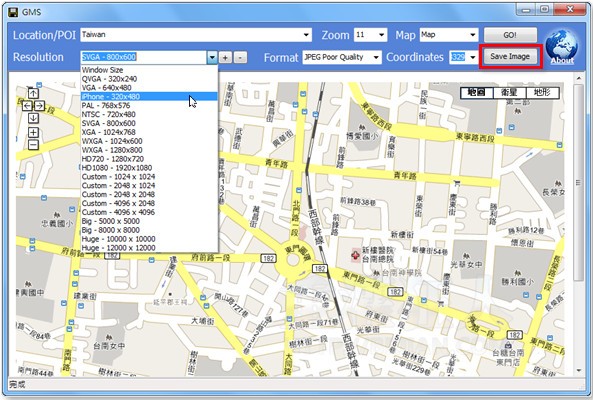Screen dimensions: 593x400
Task: Choose XGA - 1024x768 from the list
Action: click(x=149, y=132)
